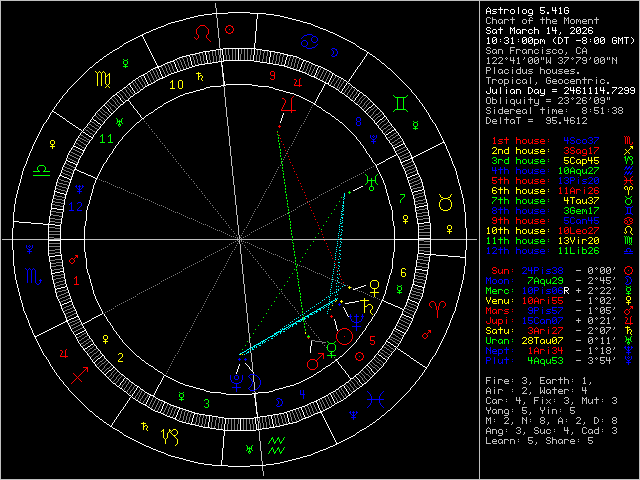Select the blue Cancer glyph on the zodiac ring

[310, 41]
